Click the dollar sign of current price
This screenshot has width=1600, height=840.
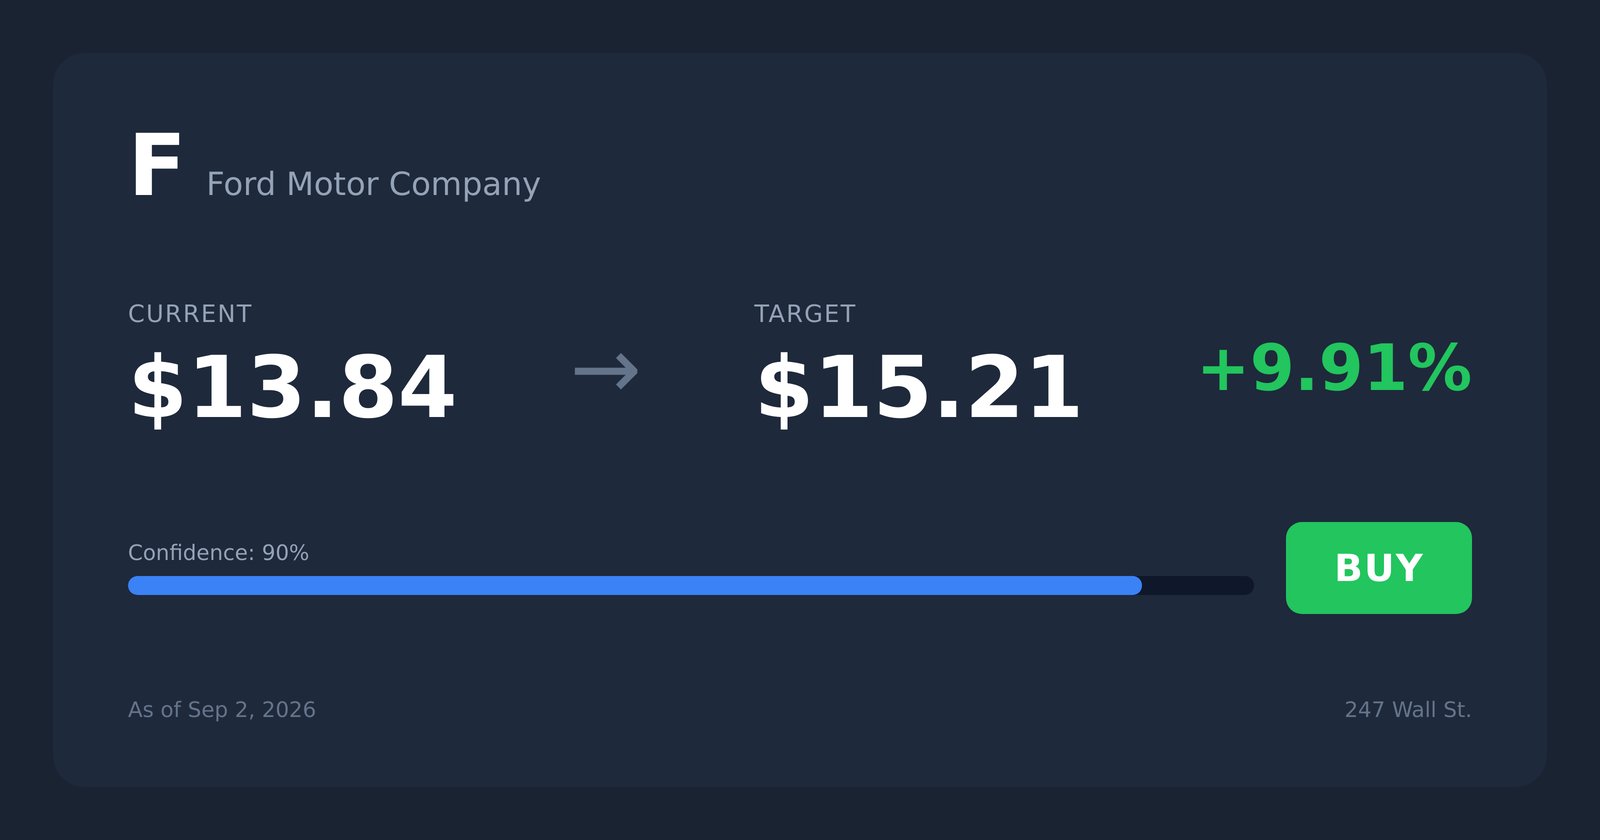click(158, 388)
